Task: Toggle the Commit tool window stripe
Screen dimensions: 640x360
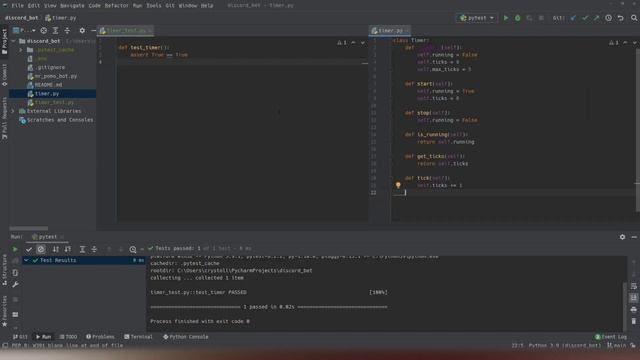Action: tap(4, 75)
